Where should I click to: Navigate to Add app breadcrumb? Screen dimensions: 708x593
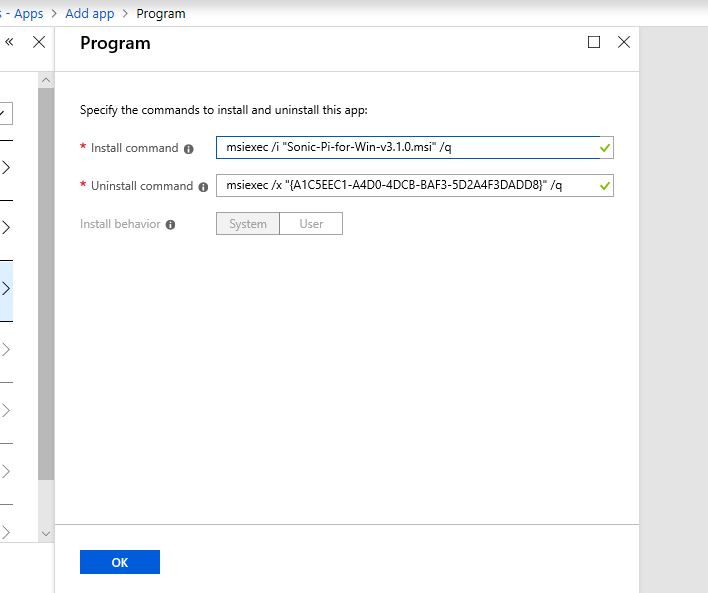point(89,14)
